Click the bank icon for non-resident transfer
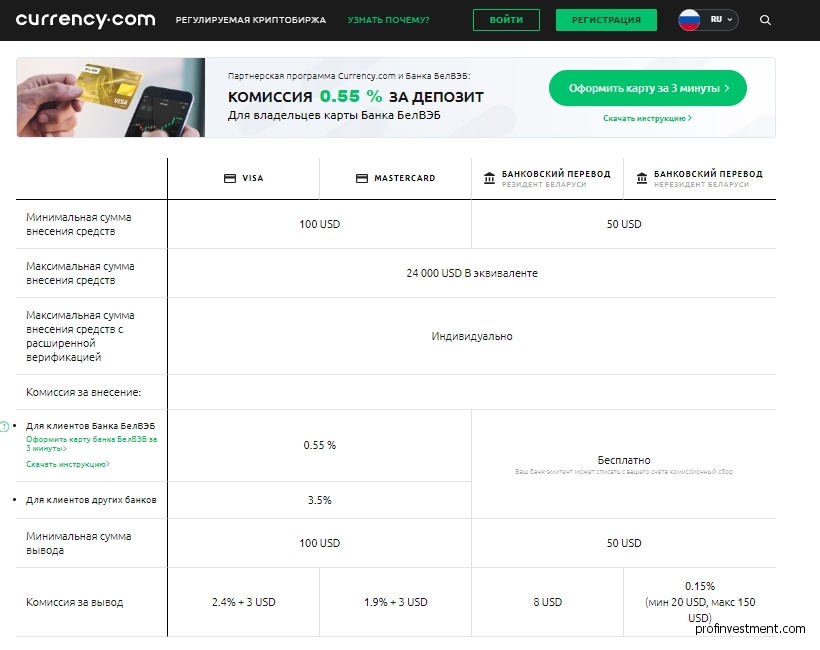820x650 pixels. [x=642, y=178]
